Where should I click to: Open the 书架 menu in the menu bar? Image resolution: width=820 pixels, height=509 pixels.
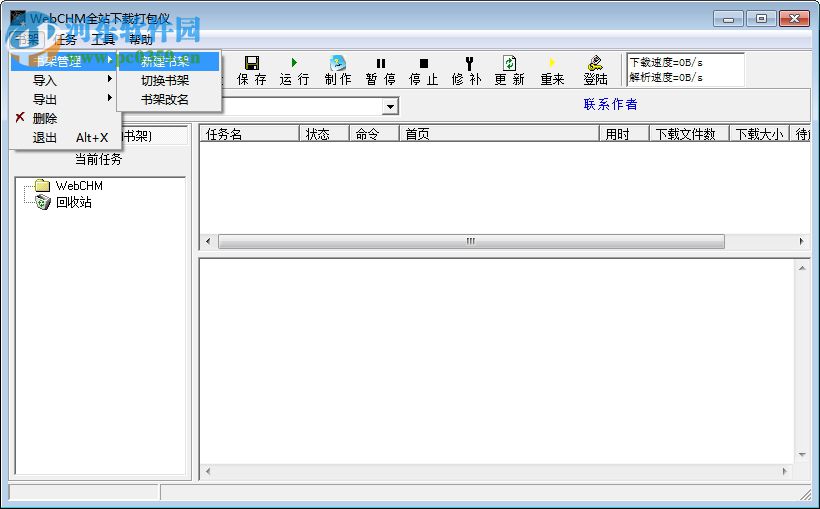click(26, 39)
